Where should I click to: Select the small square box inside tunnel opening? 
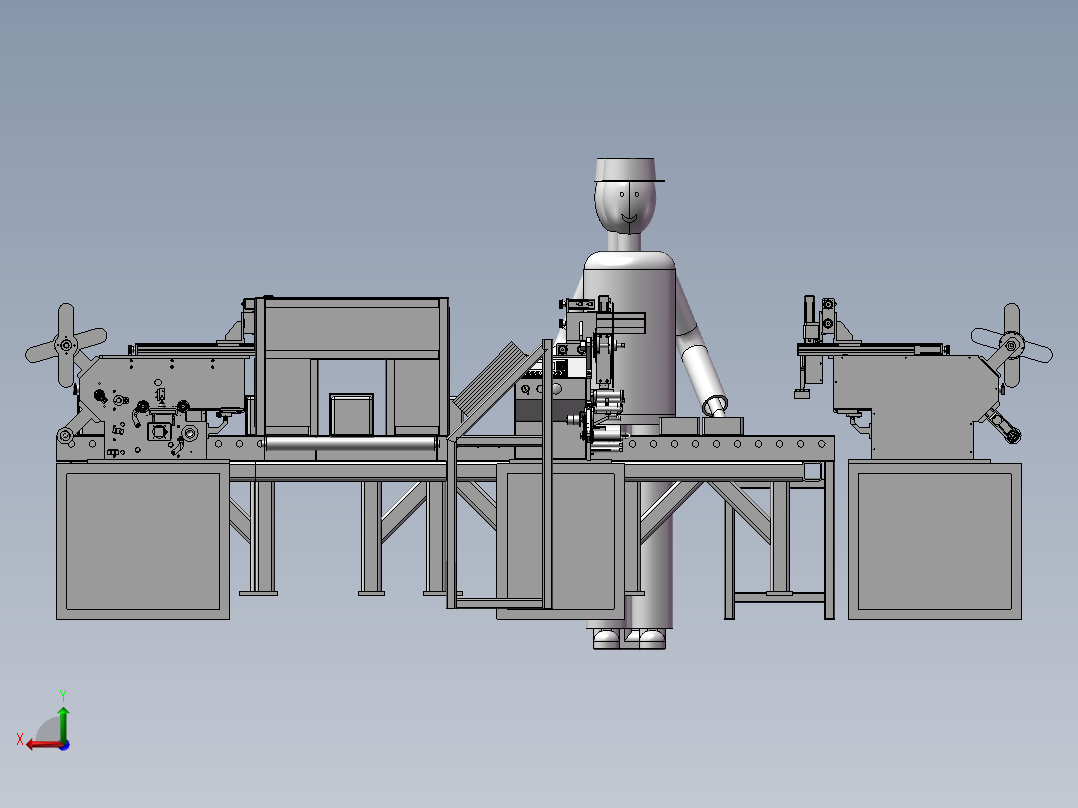click(352, 414)
